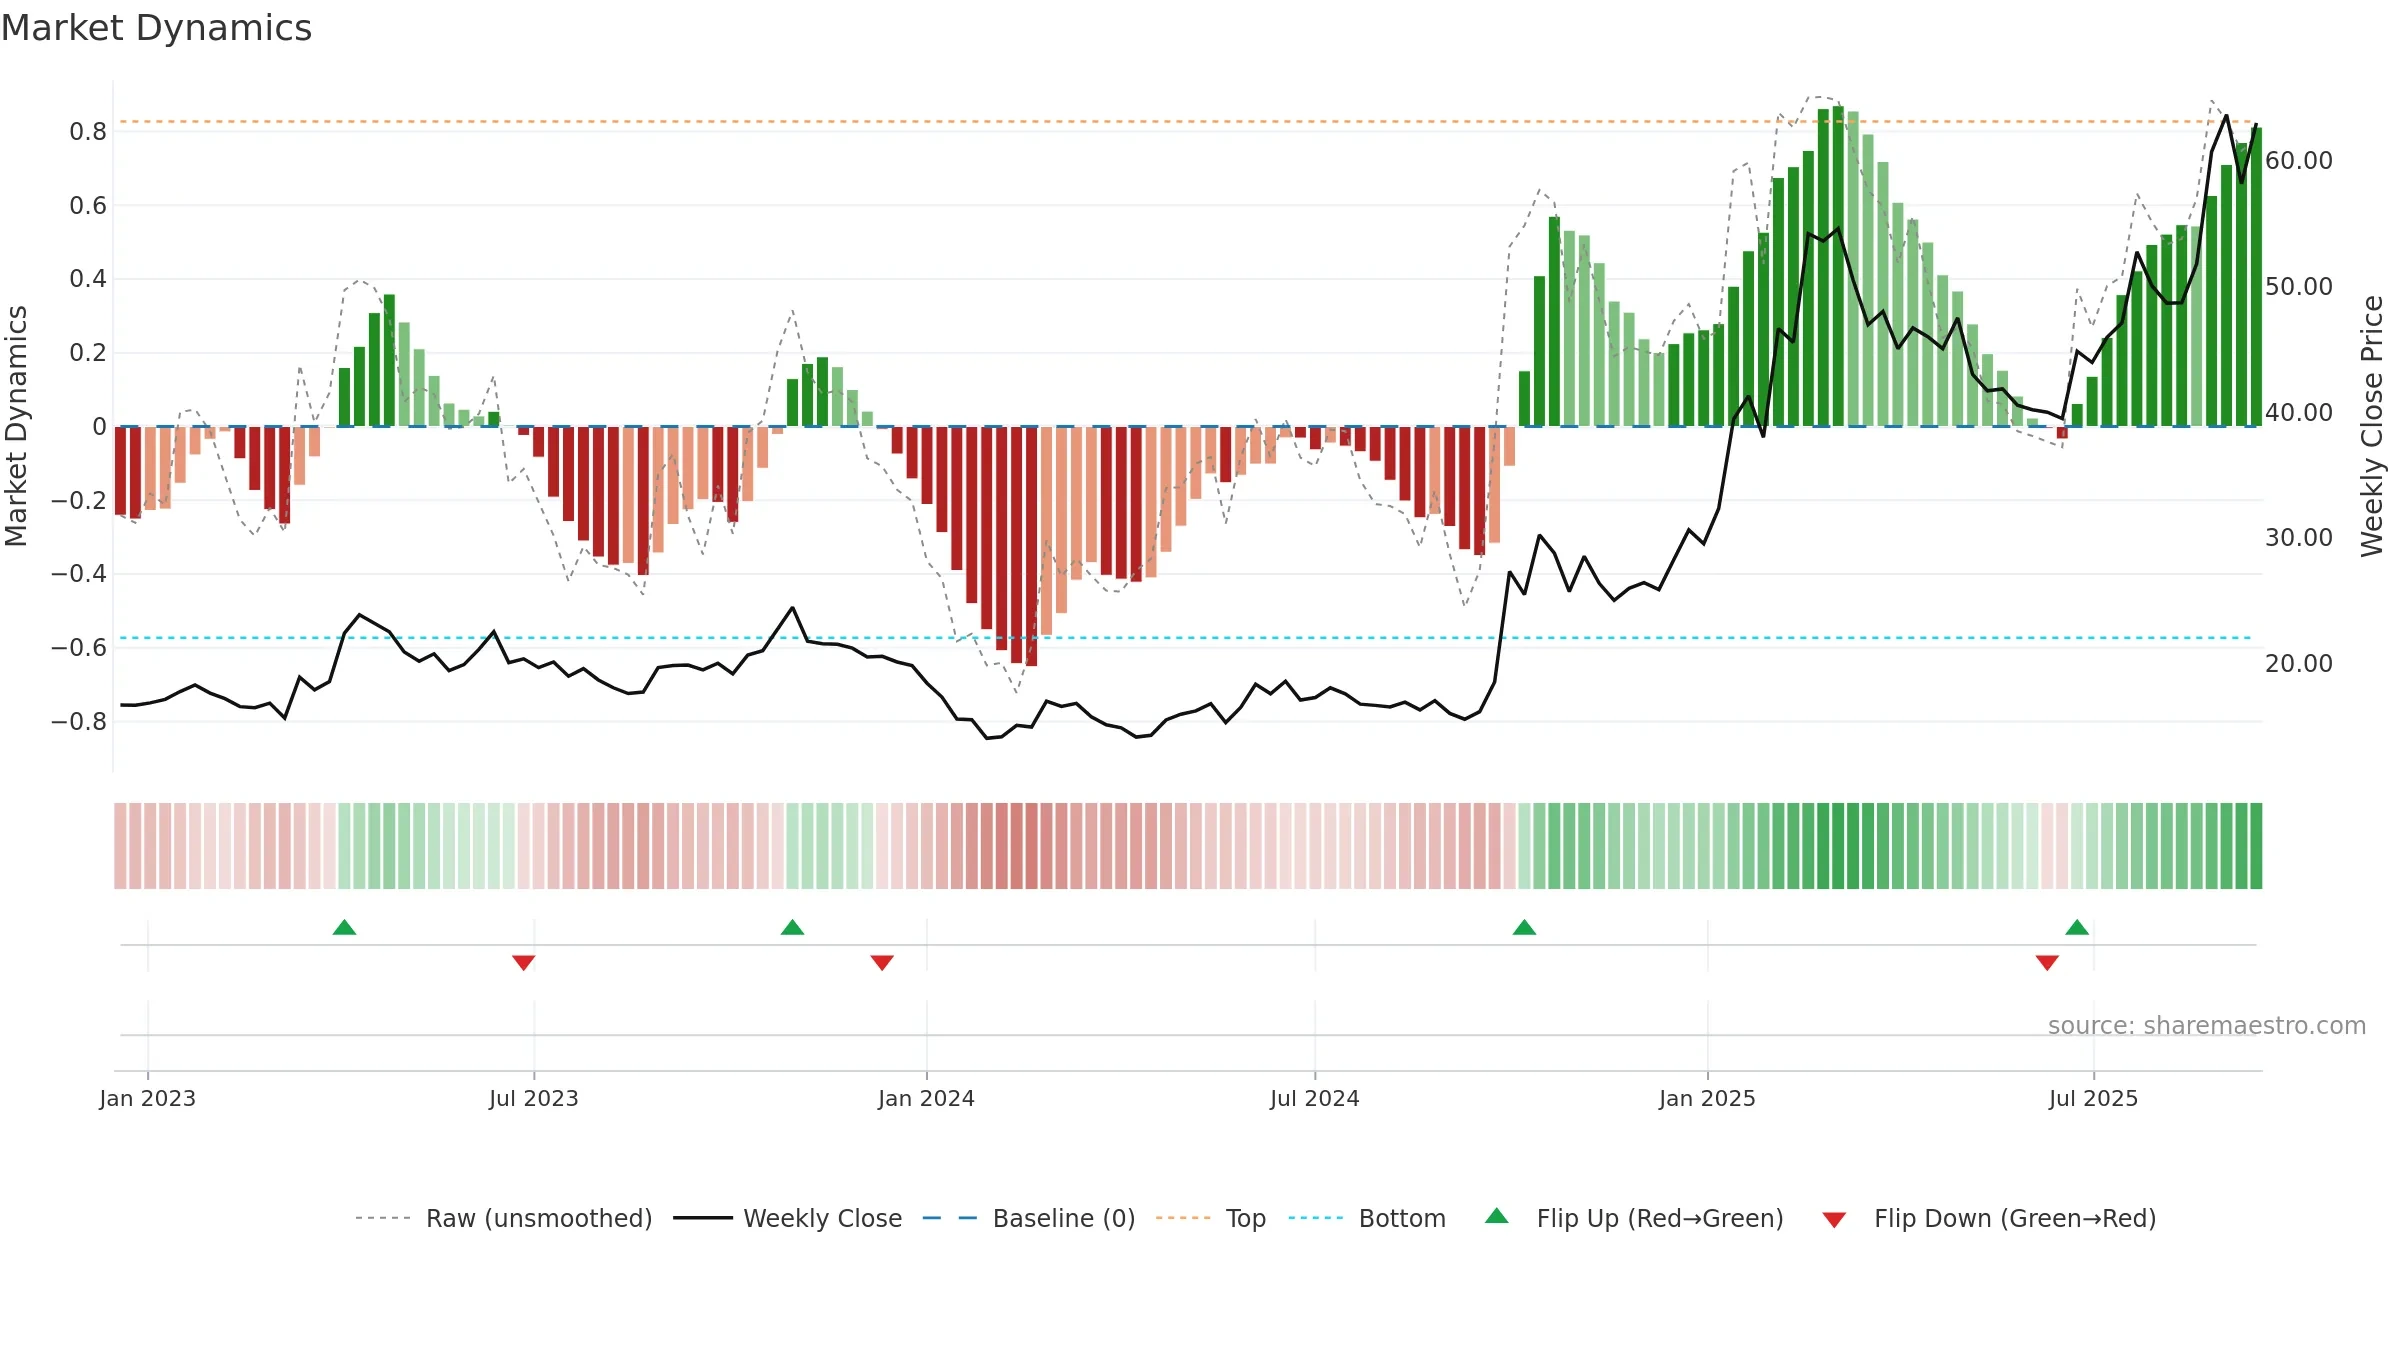Toggle Flip Up (Red→Green) legend entry
Viewport: 2400px width, 1350px height.
(x=1634, y=1218)
